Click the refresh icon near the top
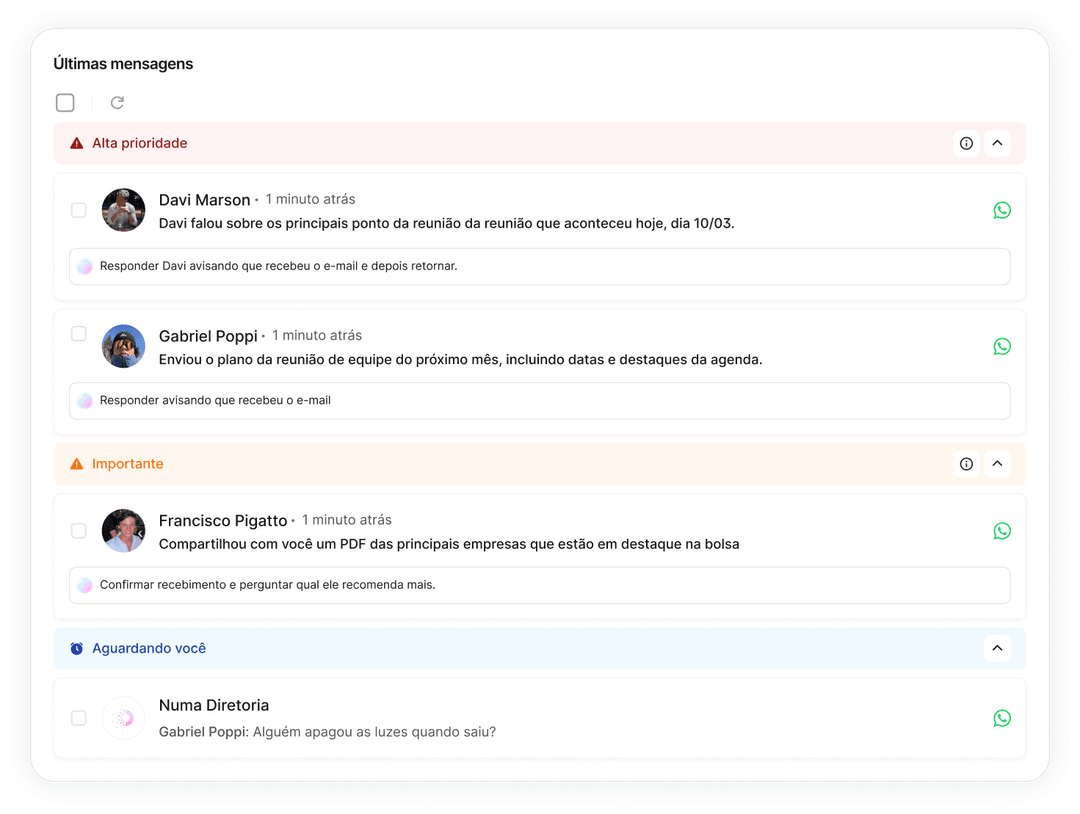Image resolution: width=1080 pixels, height=814 pixels. pyautogui.click(x=117, y=102)
